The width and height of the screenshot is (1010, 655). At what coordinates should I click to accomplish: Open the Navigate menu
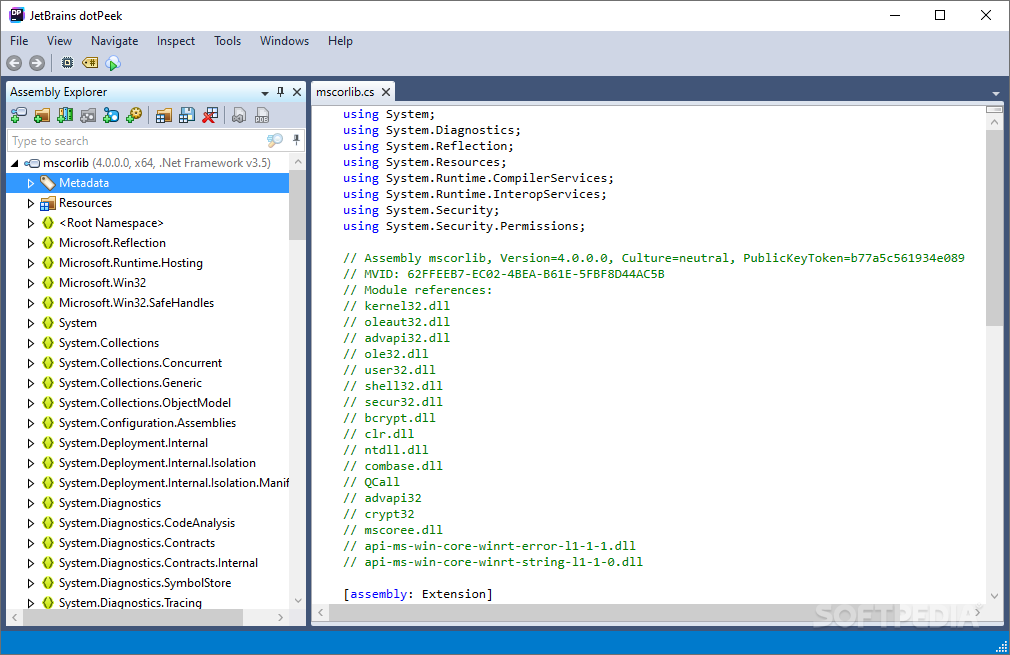(x=115, y=41)
